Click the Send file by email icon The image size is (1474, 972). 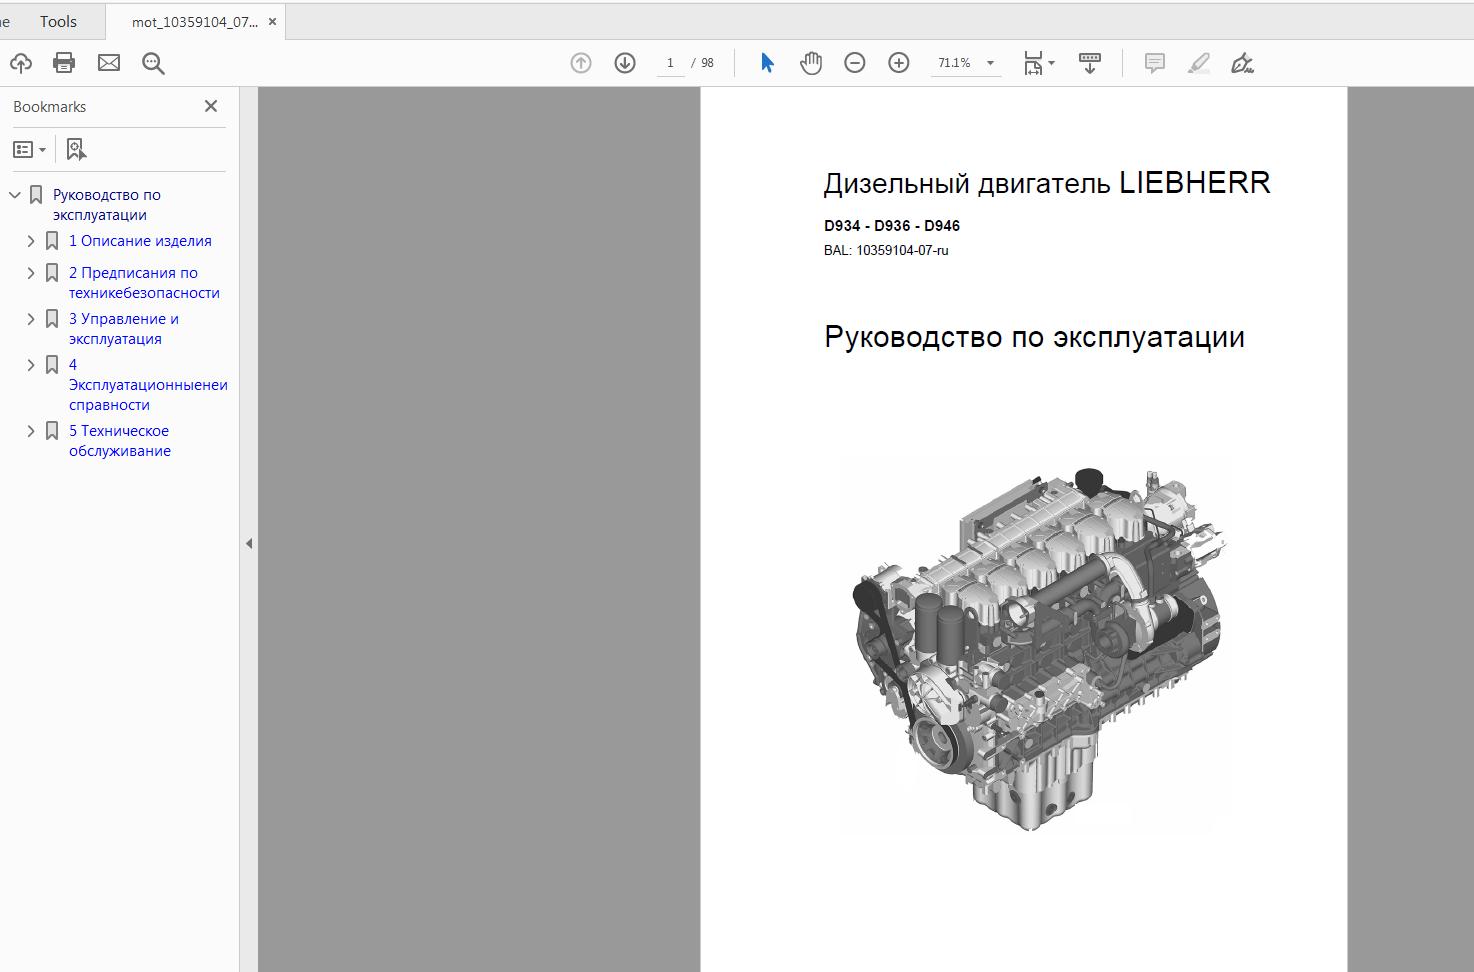tap(108, 63)
